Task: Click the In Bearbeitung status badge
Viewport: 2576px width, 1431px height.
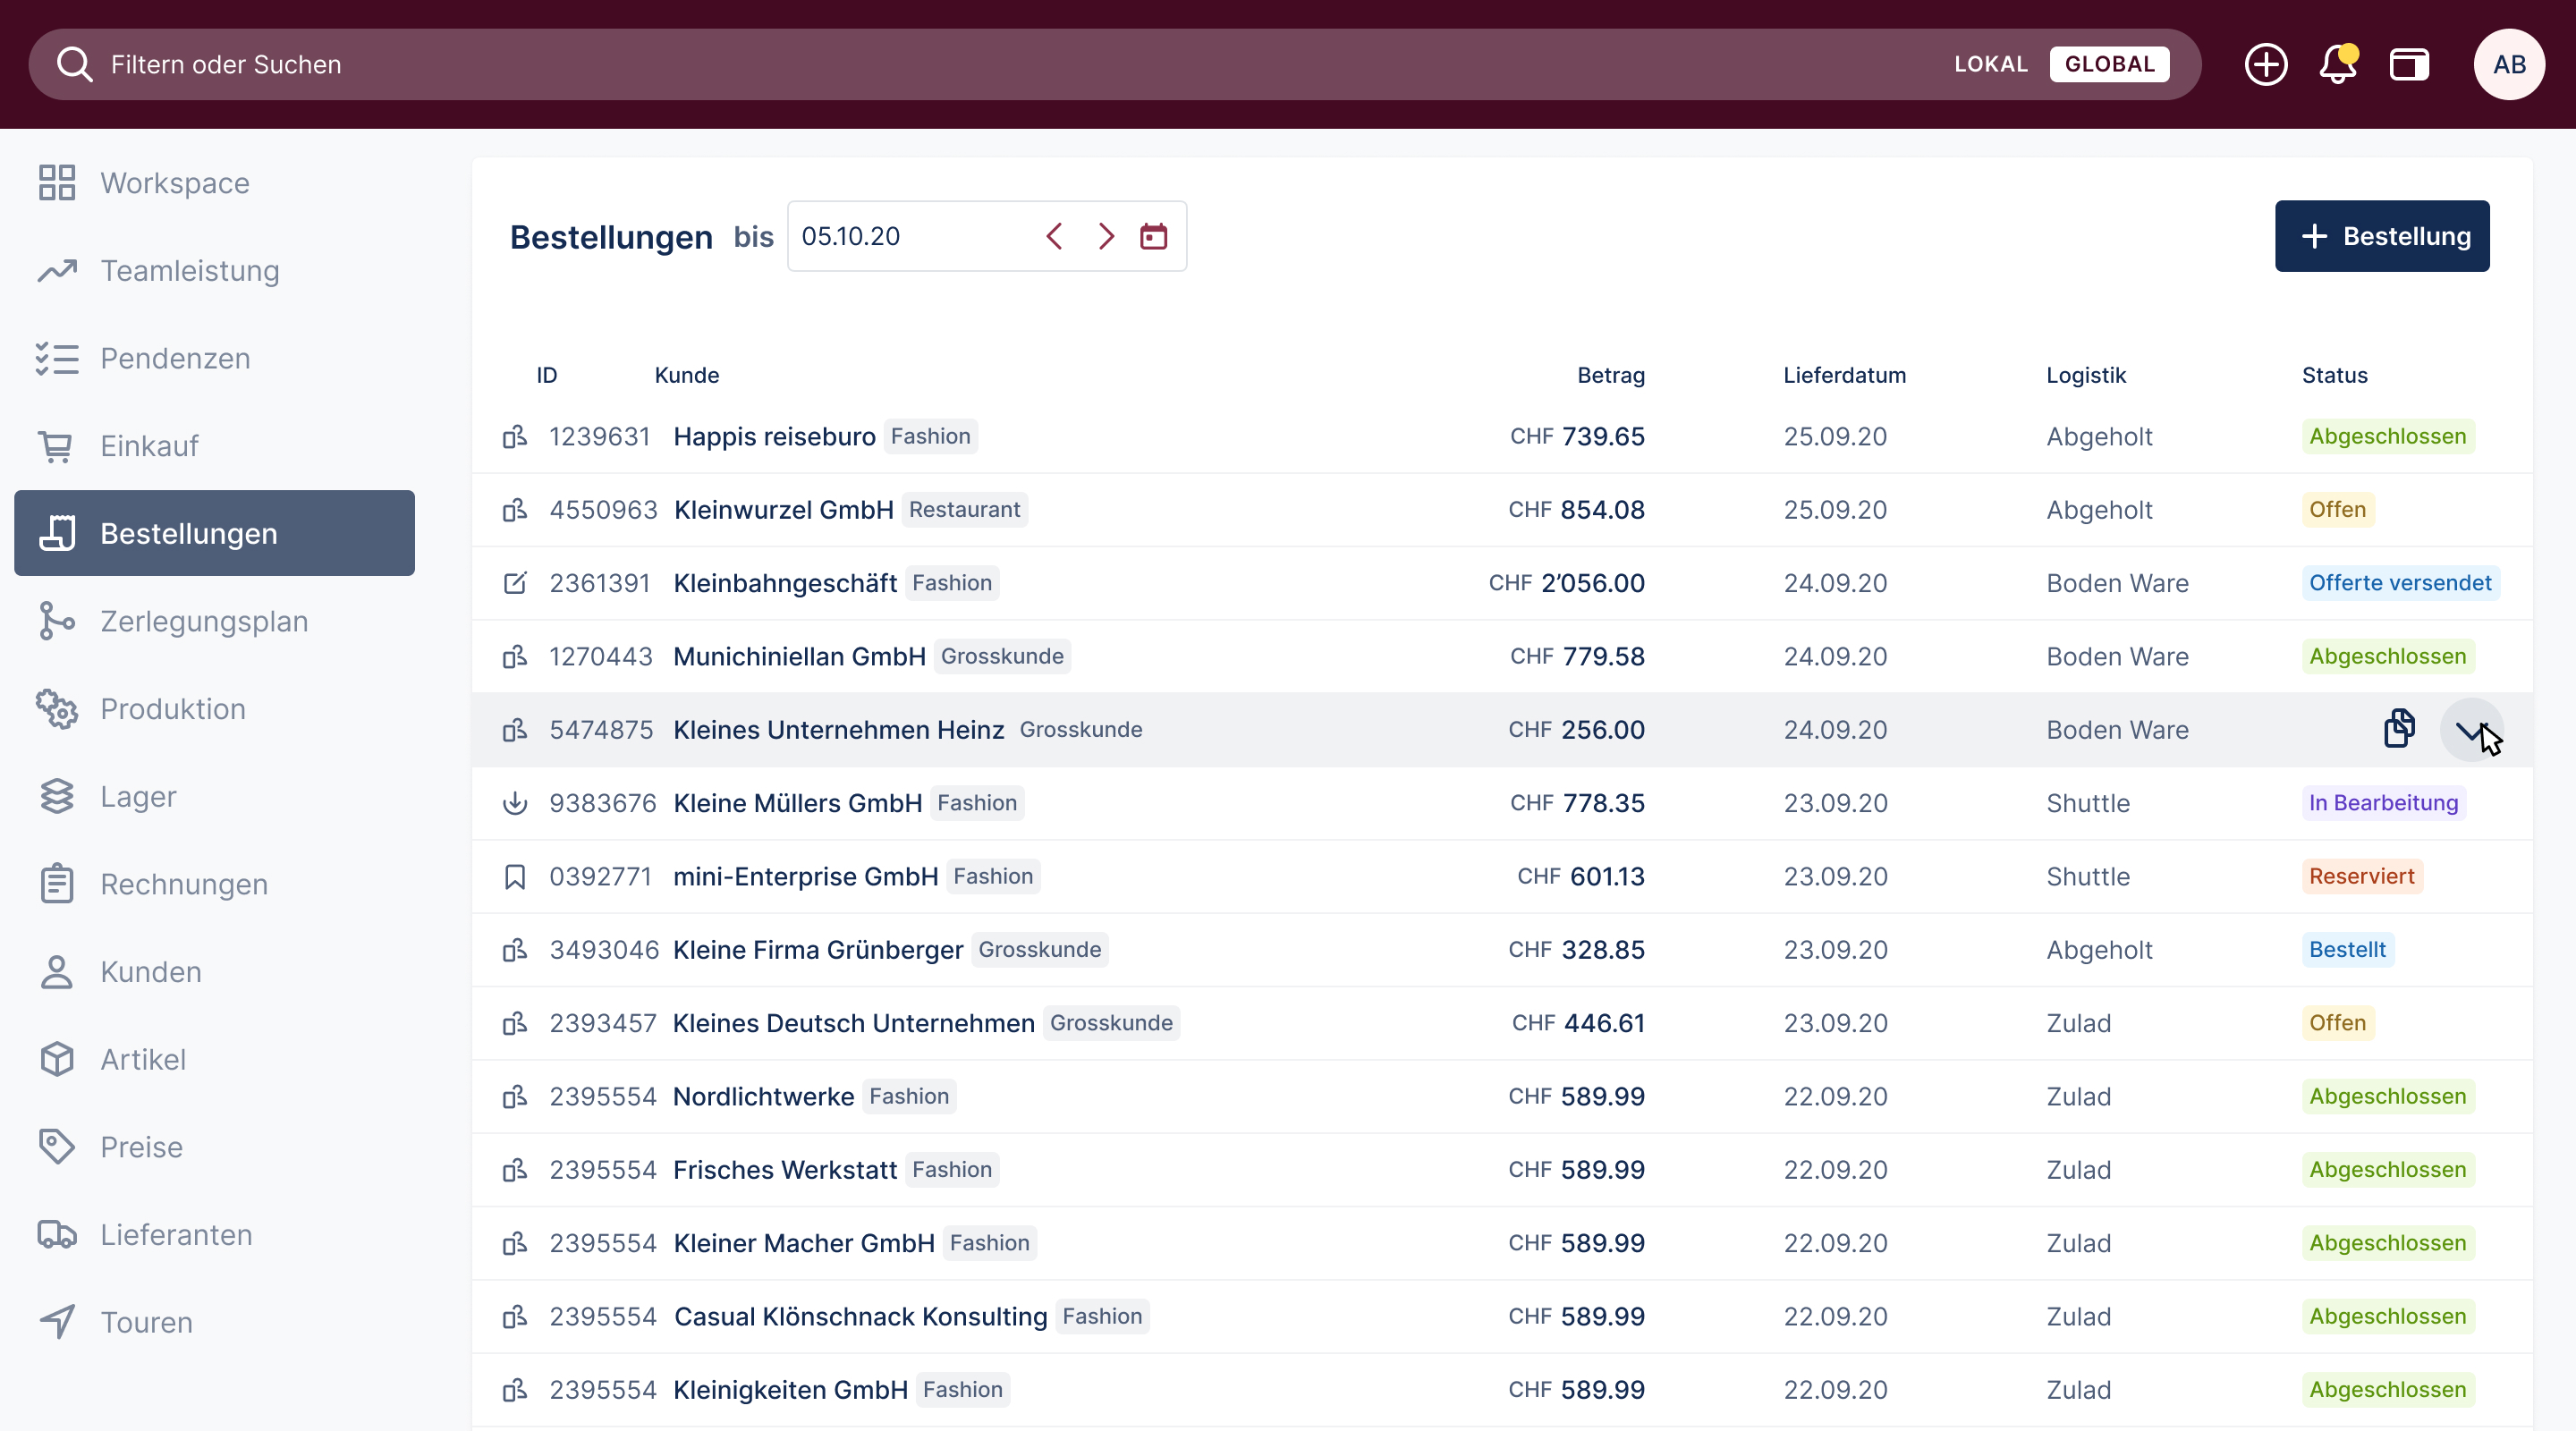Action: 2383,803
